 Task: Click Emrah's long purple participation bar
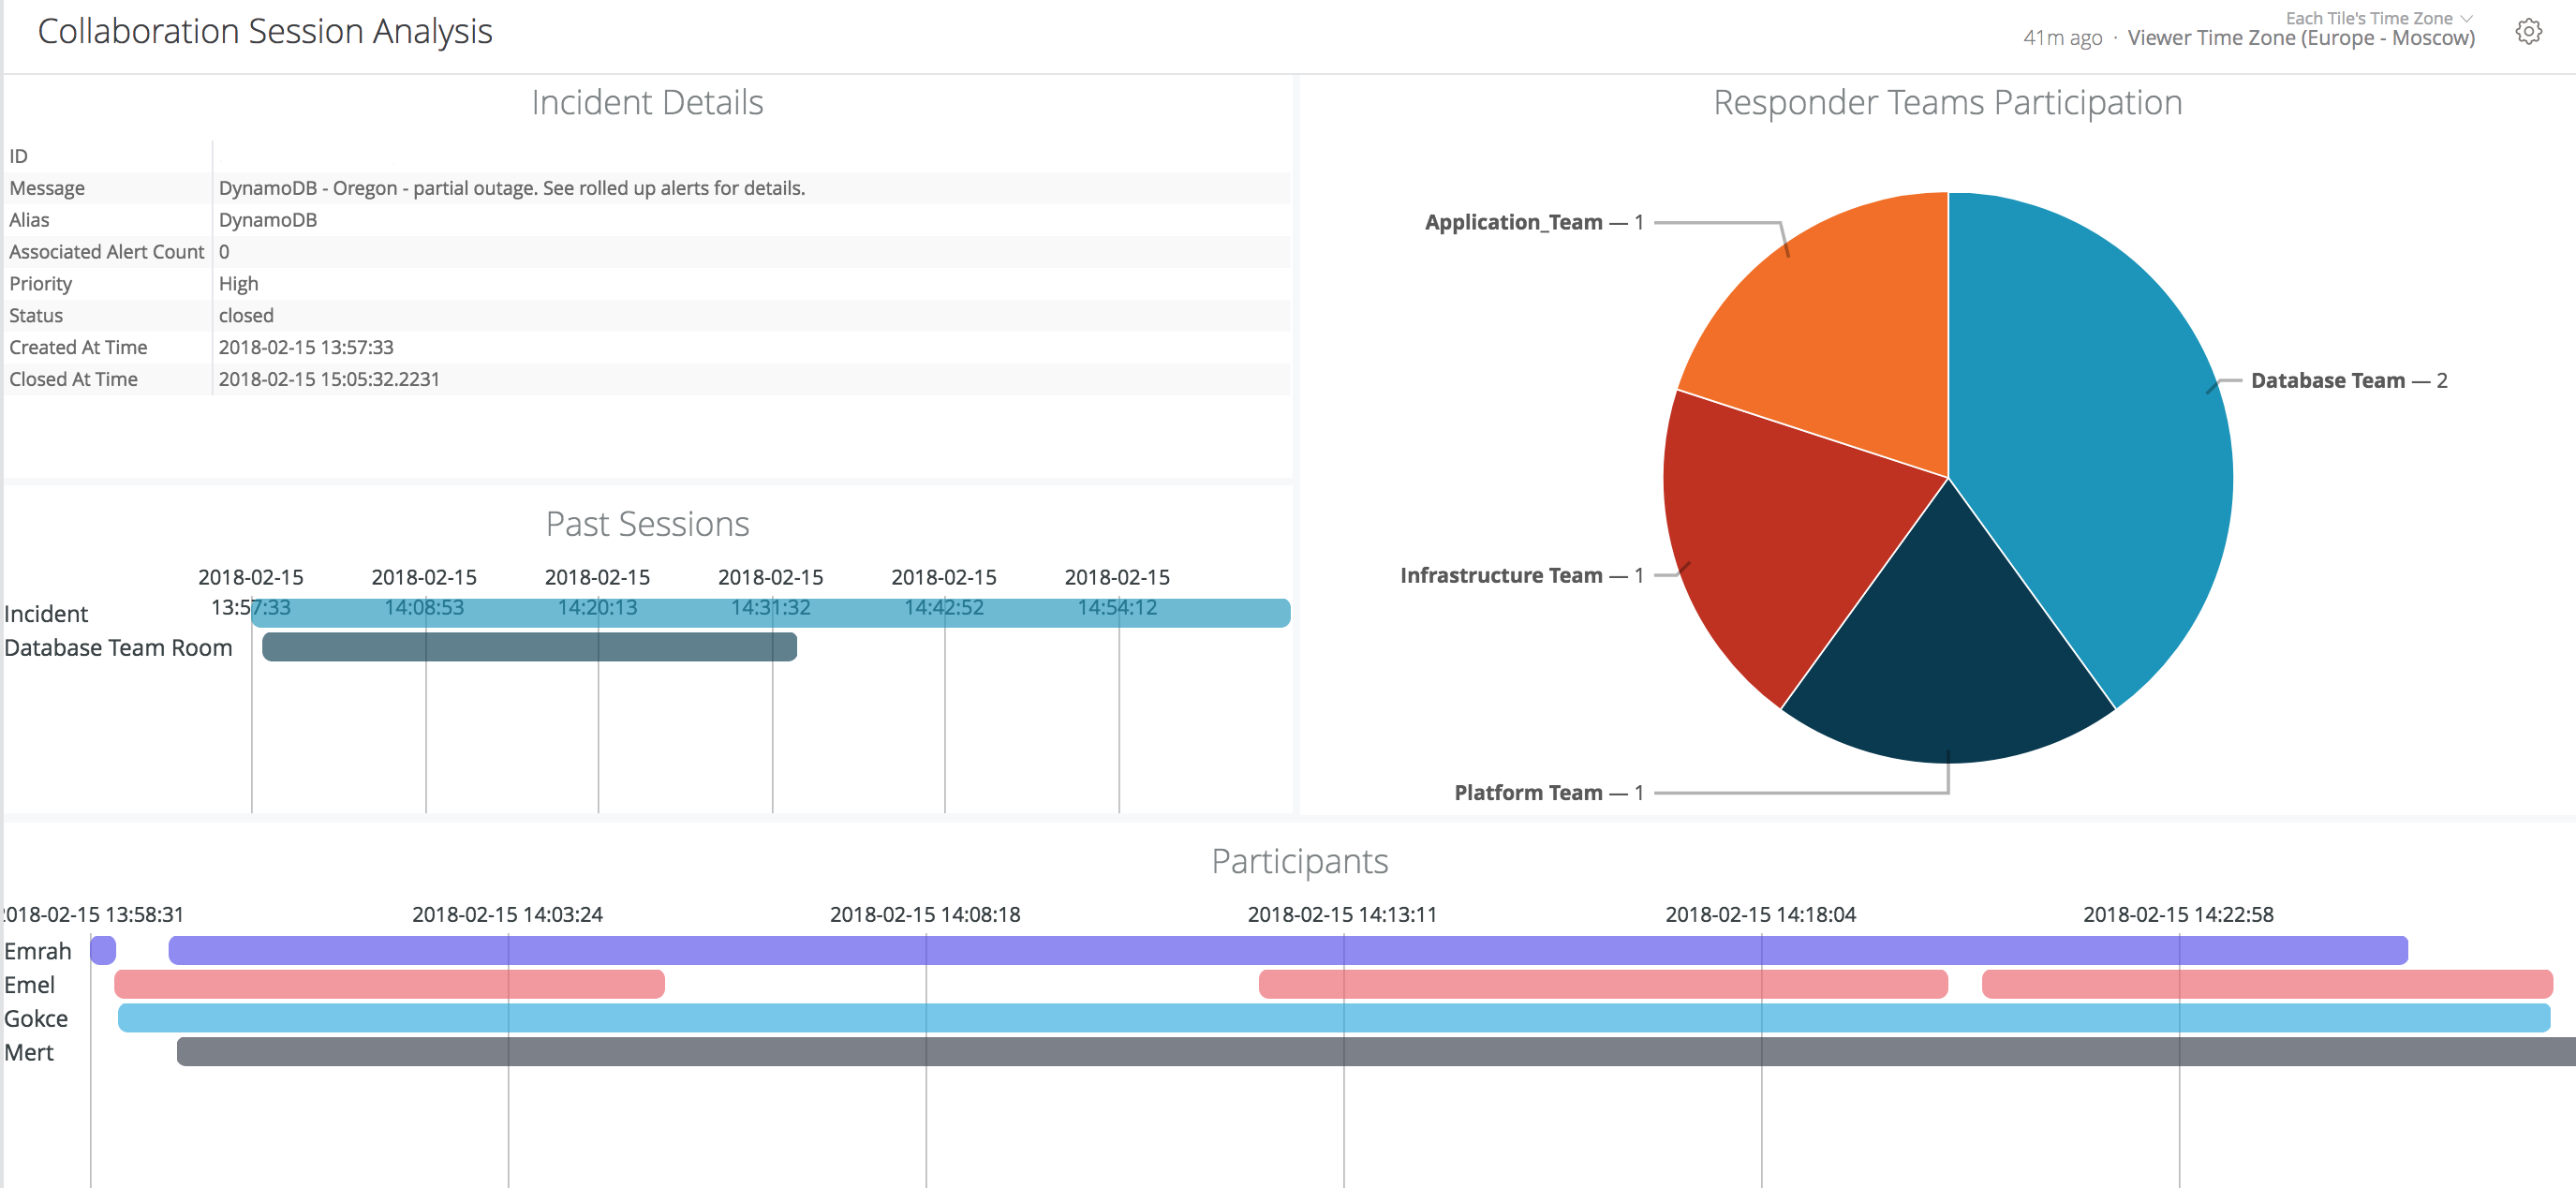click(1288, 950)
